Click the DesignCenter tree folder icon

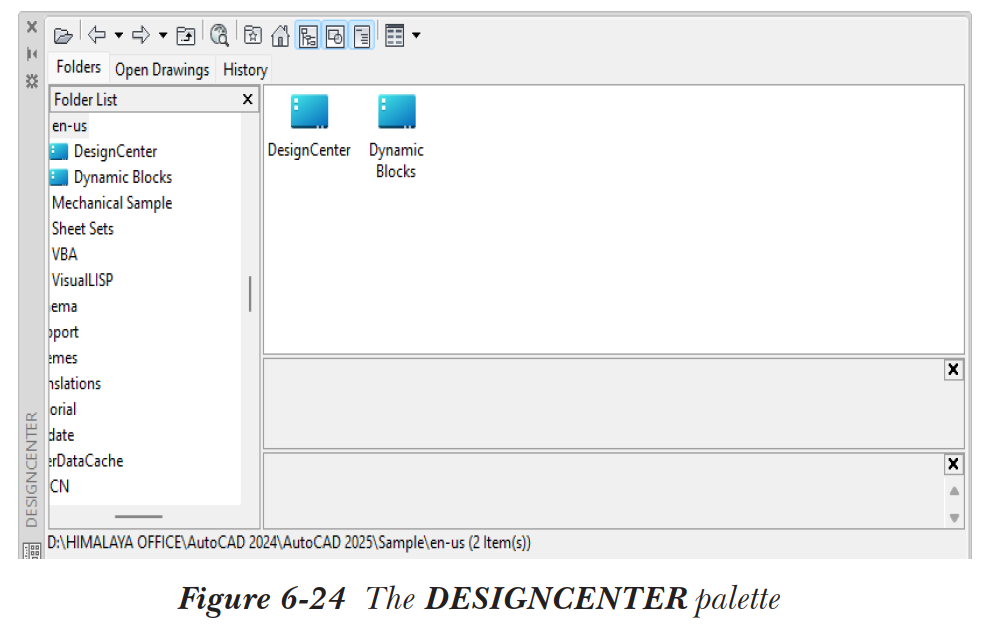click(59, 151)
